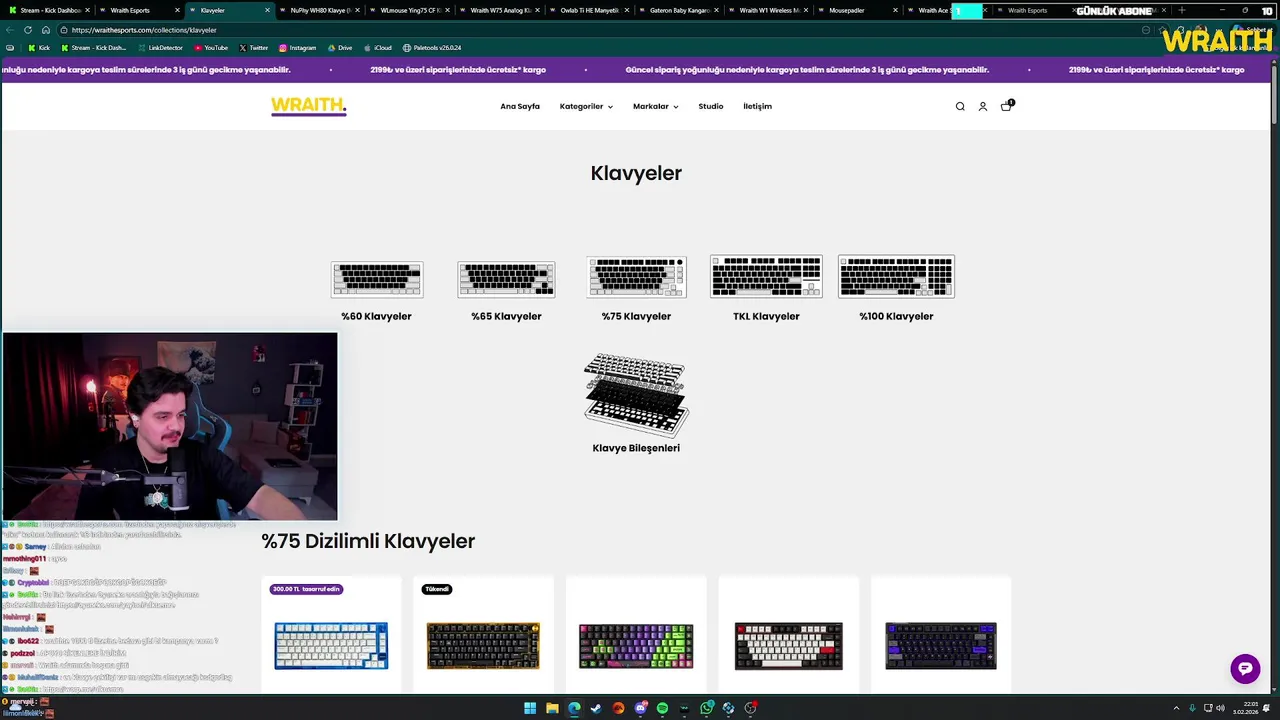Image resolution: width=1280 pixels, height=720 pixels.
Task: Open iCloud bookmark
Action: [378, 48]
